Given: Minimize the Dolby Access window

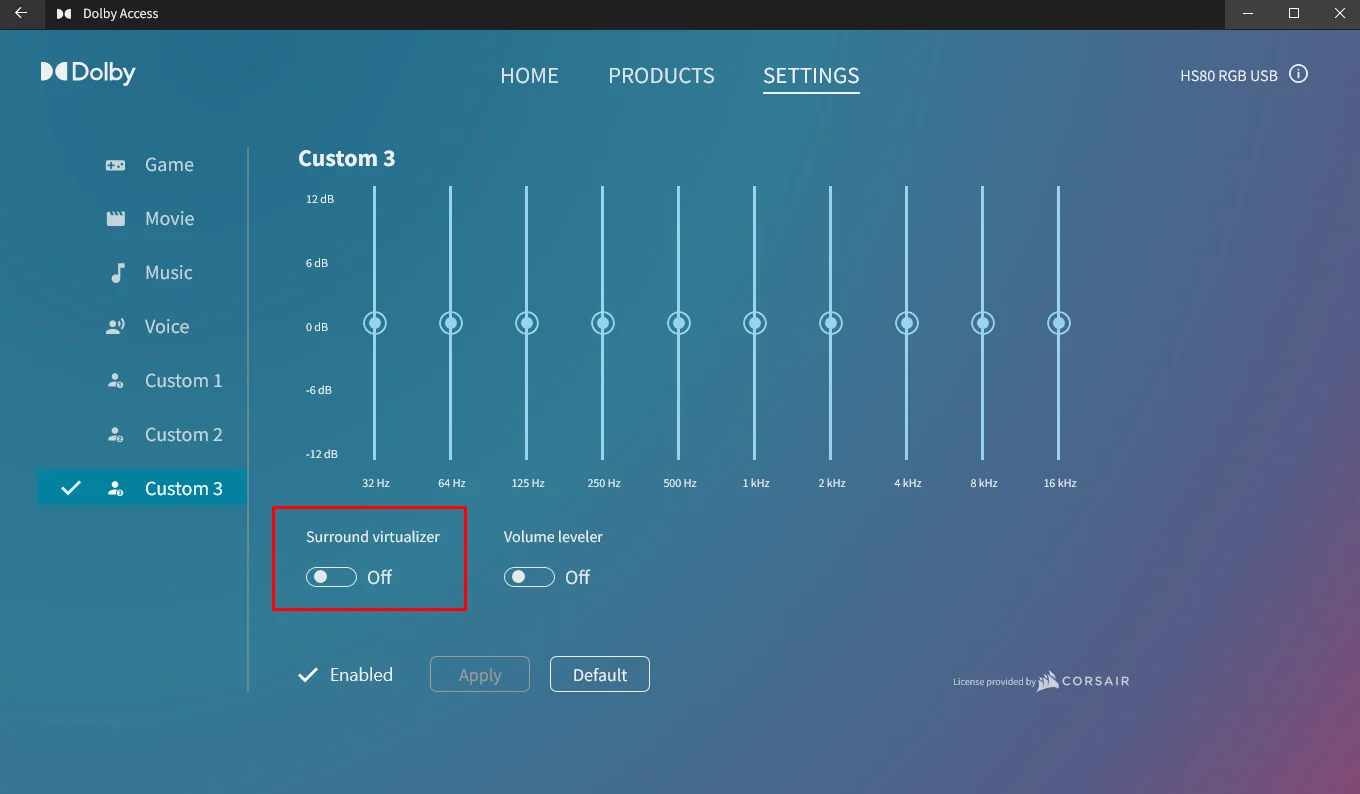Looking at the screenshot, I should (1248, 14).
